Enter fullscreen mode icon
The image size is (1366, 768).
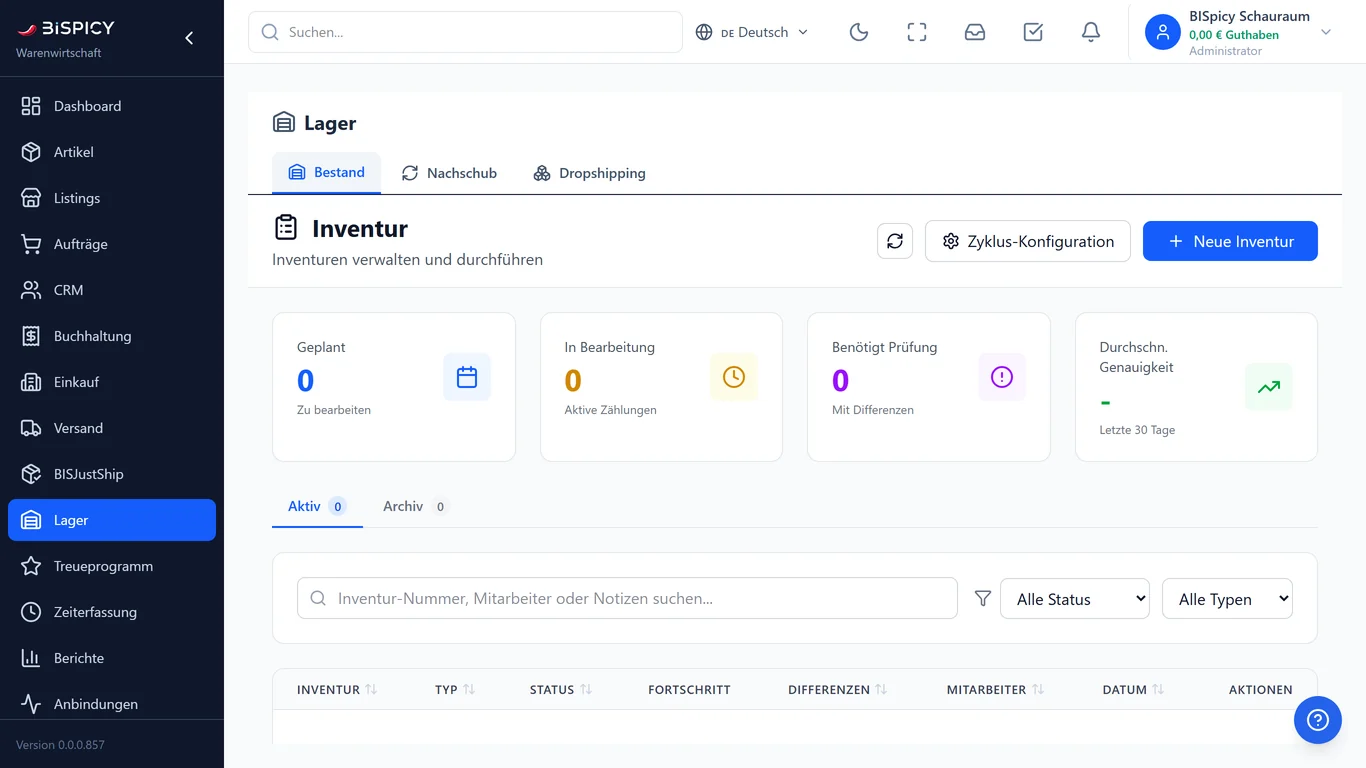(x=917, y=32)
